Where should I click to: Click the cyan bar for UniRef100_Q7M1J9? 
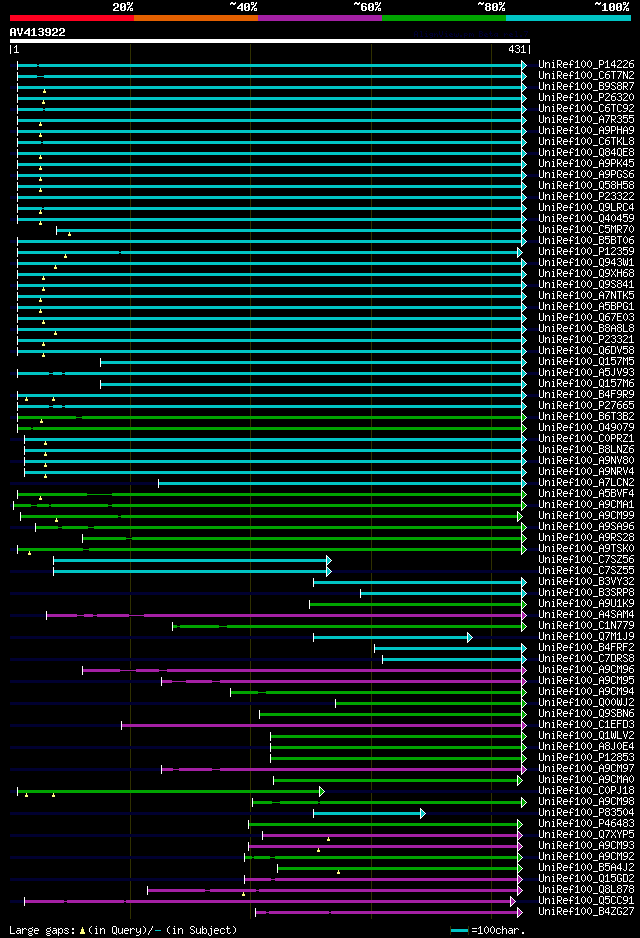[x=393, y=638]
